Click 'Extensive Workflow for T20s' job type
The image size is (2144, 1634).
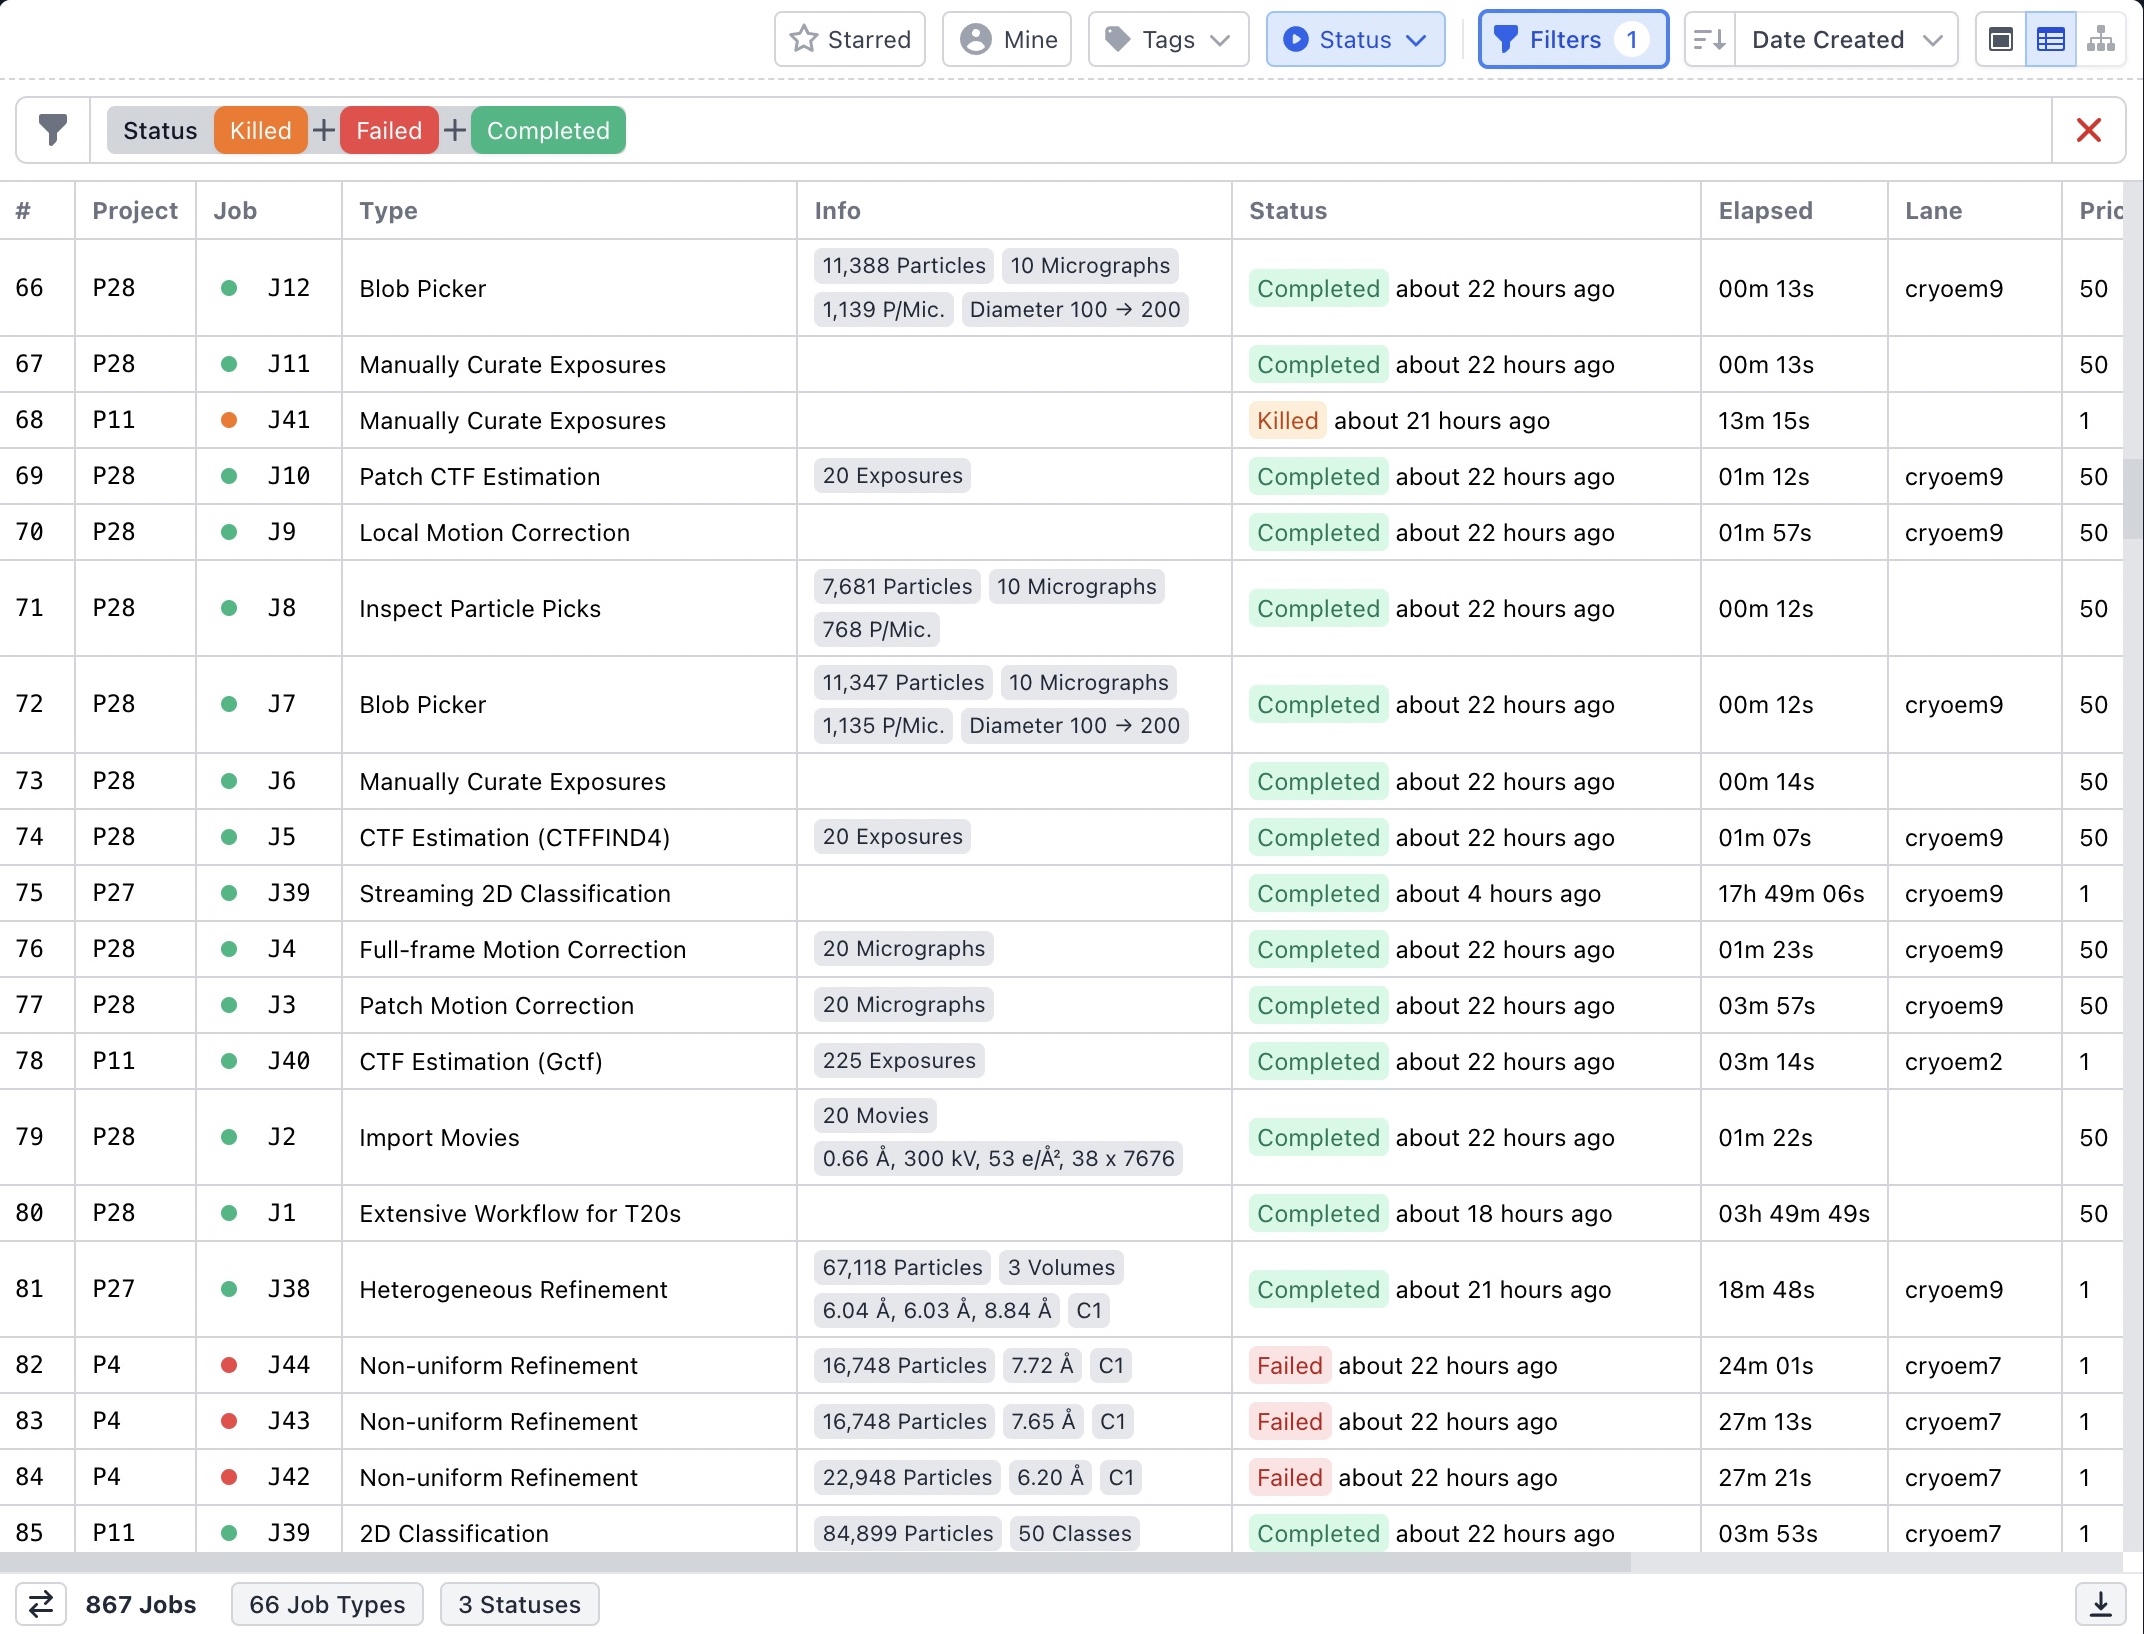tap(520, 1214)
